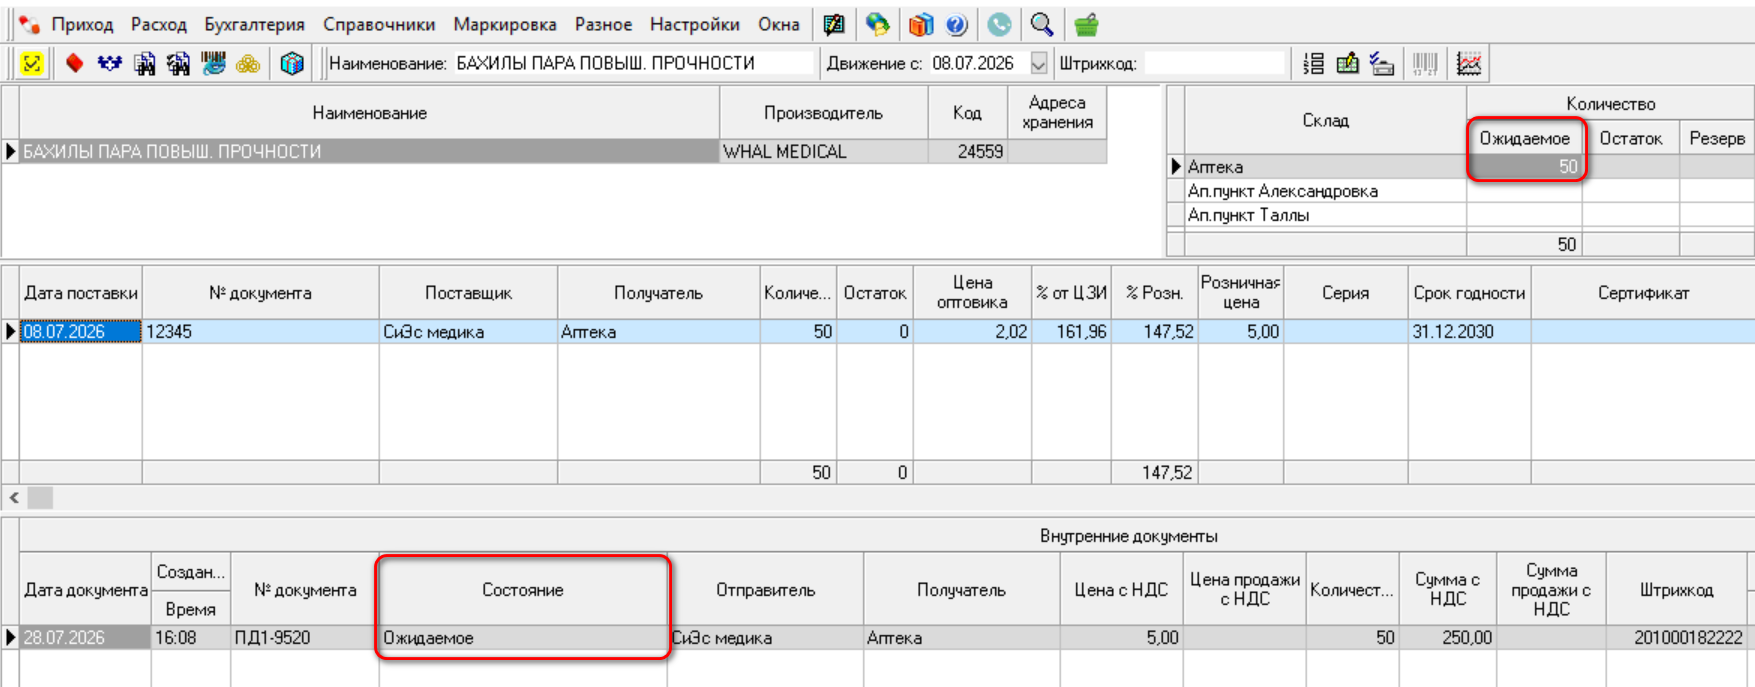The height and width of the screenshot is (687, 1755).
Task: Click the wholesale price 2,02 cell
Action: tap(972, 331)
